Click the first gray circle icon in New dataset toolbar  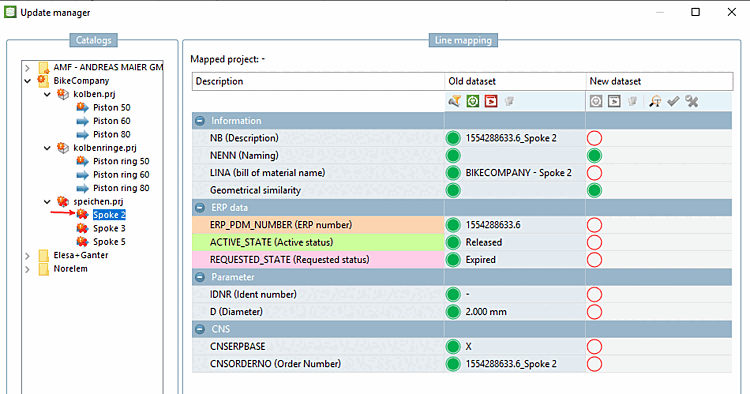tap(596, 101)
